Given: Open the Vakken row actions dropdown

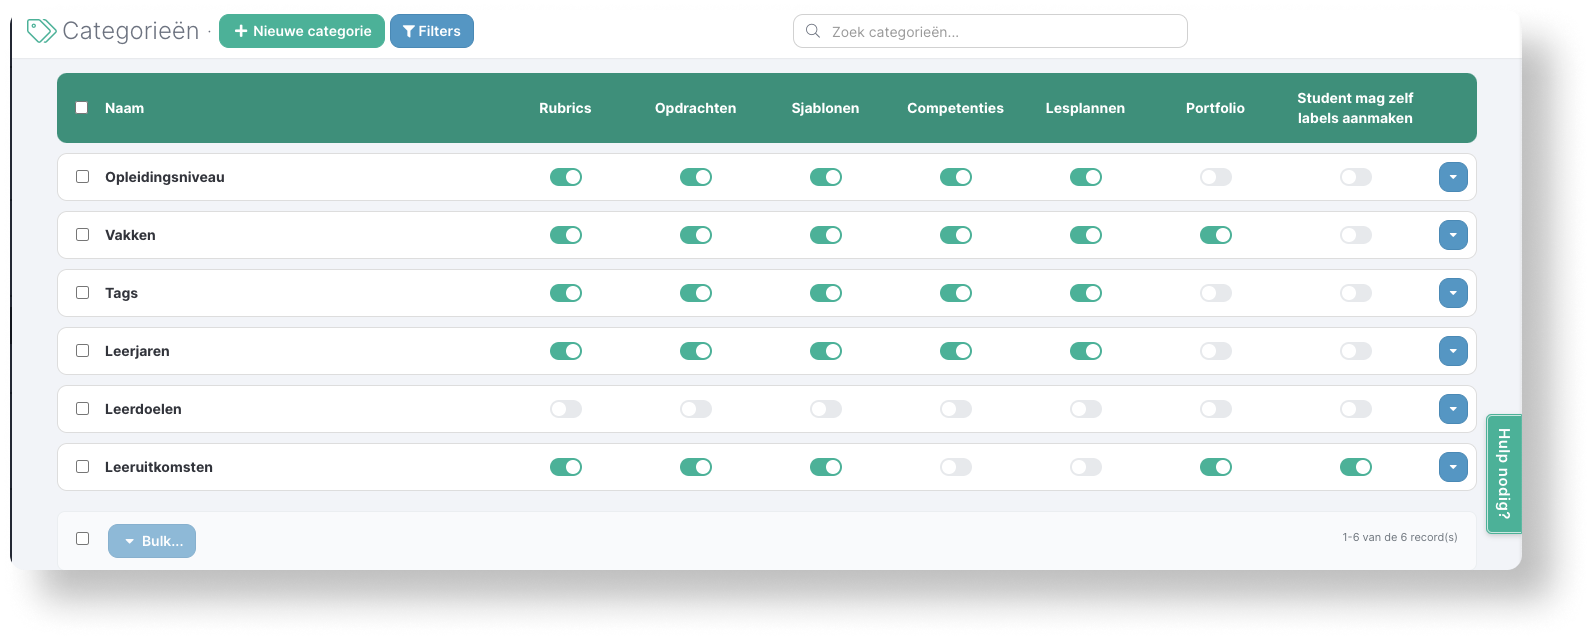Looking at the screenshot, I should tap(1453, 235).
